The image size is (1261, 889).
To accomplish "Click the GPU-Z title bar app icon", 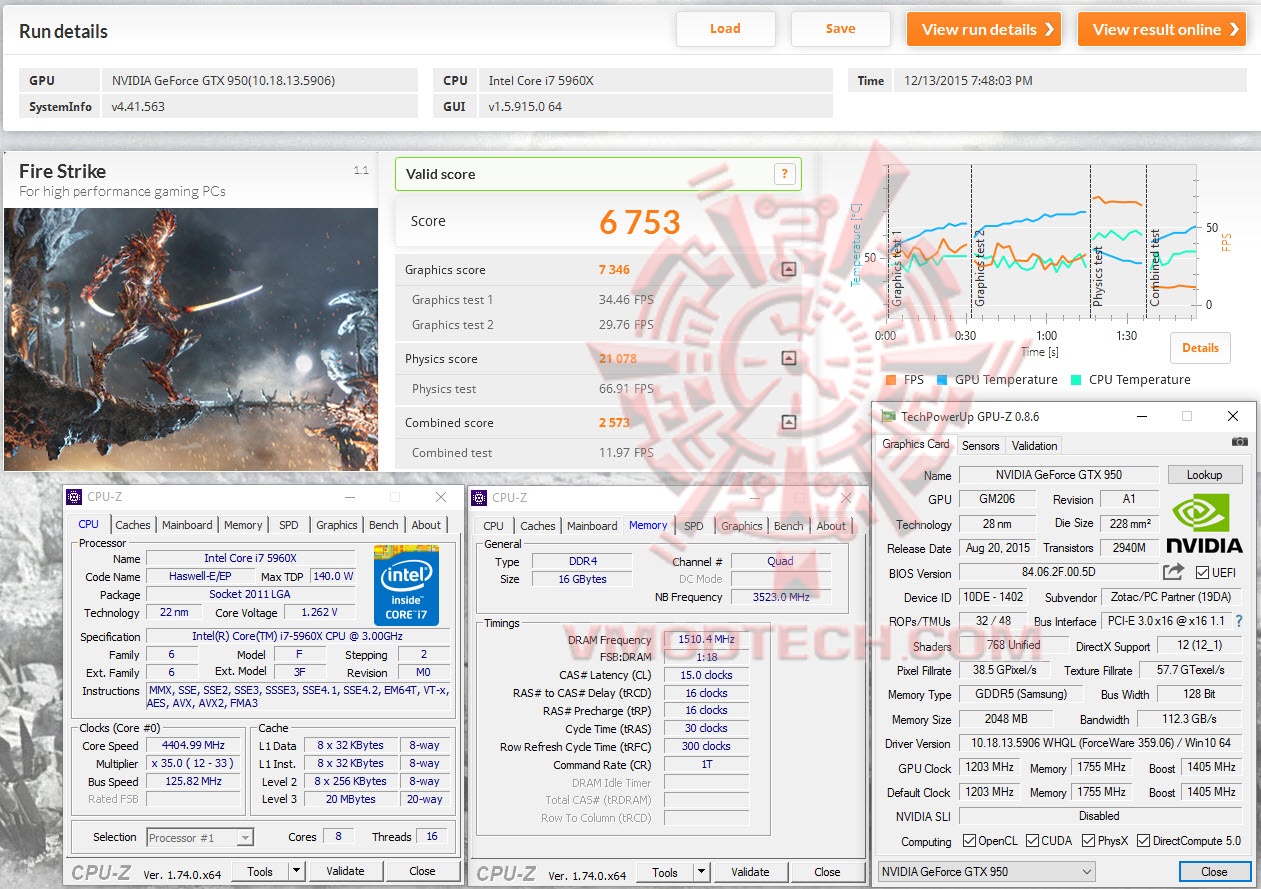I will [888, 416].
